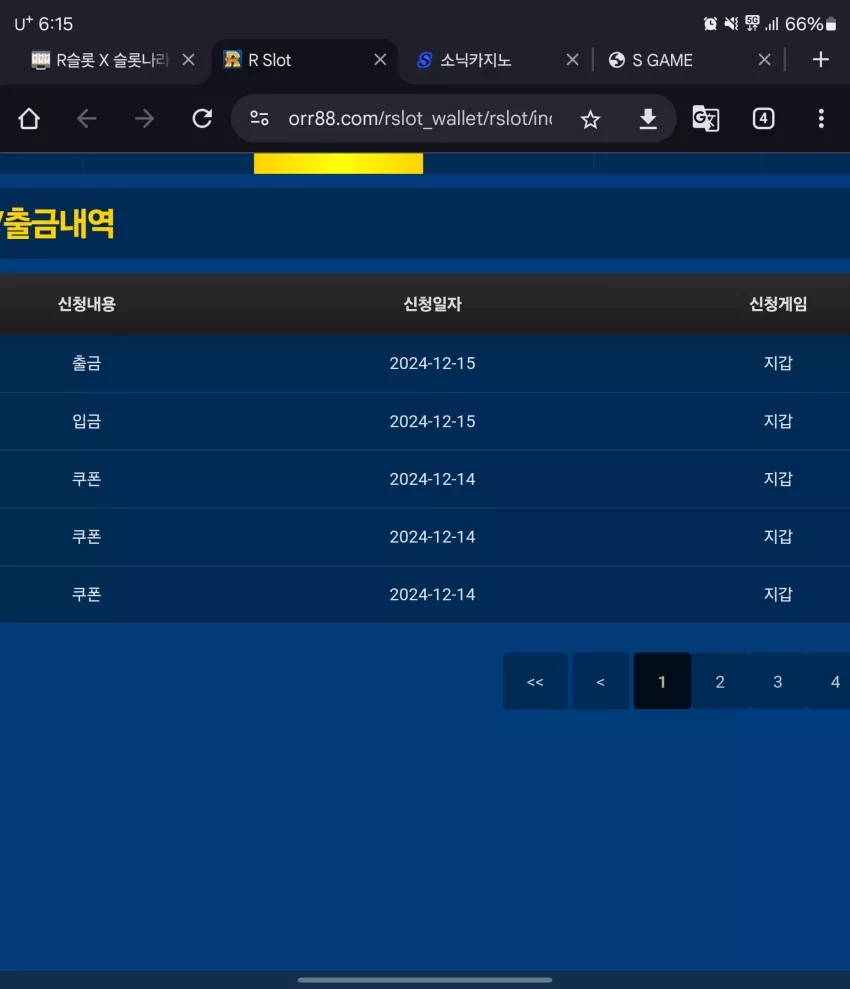The height and width of the screenshot is (989, 850).
Task: Go back with the left arrow
Action: coord(86,119)
